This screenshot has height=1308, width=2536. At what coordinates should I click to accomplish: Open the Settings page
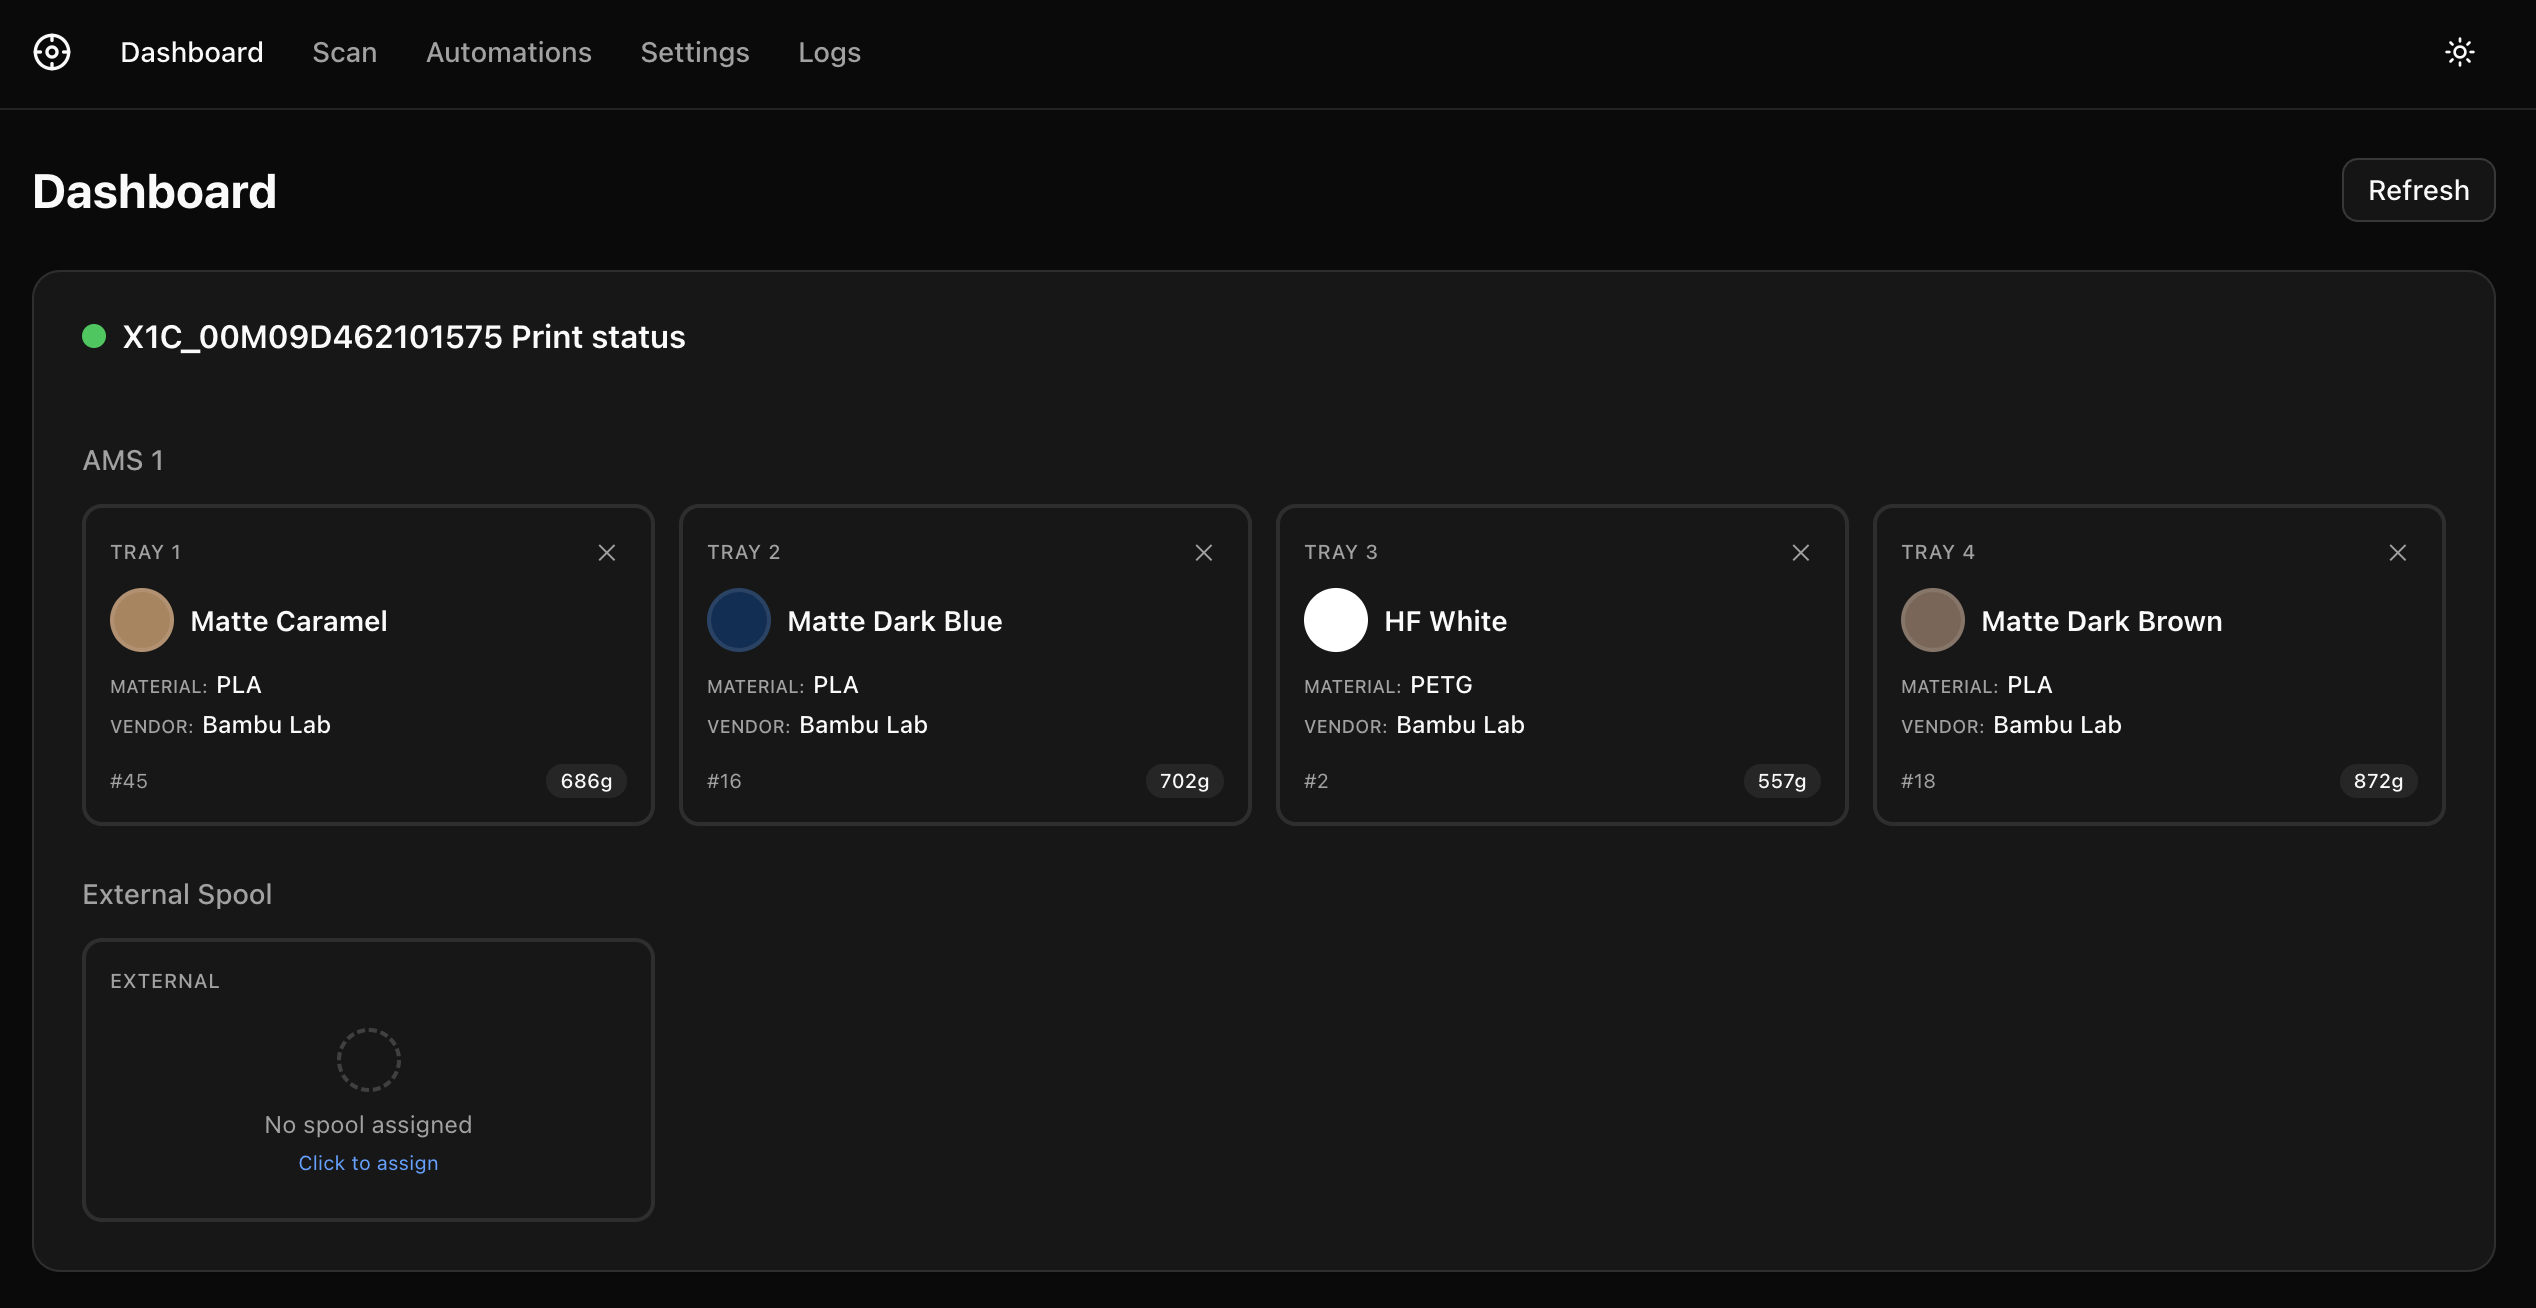[694, 52]
